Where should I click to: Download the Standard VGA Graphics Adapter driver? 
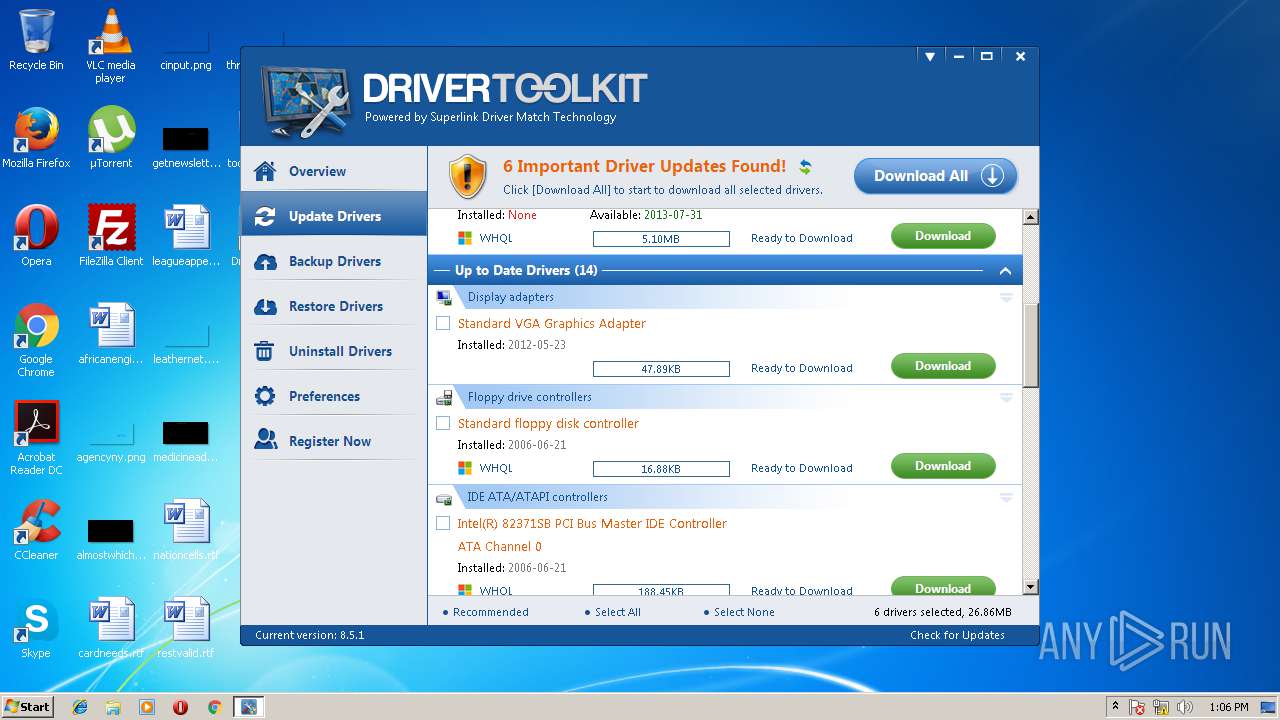pos(943,366)
